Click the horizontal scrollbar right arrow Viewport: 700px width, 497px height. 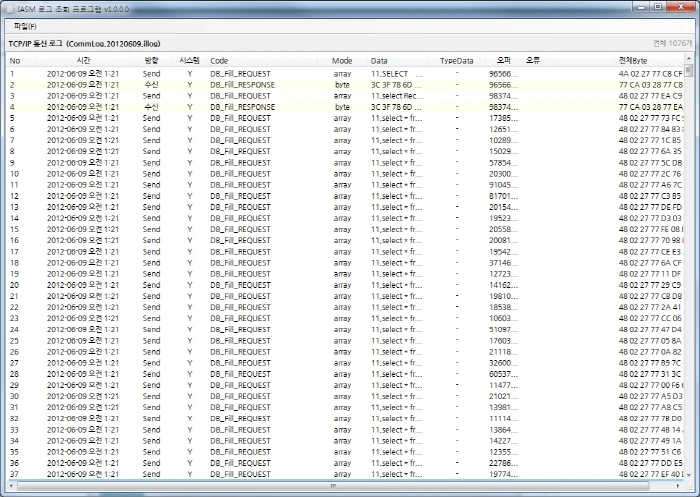(678, 485)
